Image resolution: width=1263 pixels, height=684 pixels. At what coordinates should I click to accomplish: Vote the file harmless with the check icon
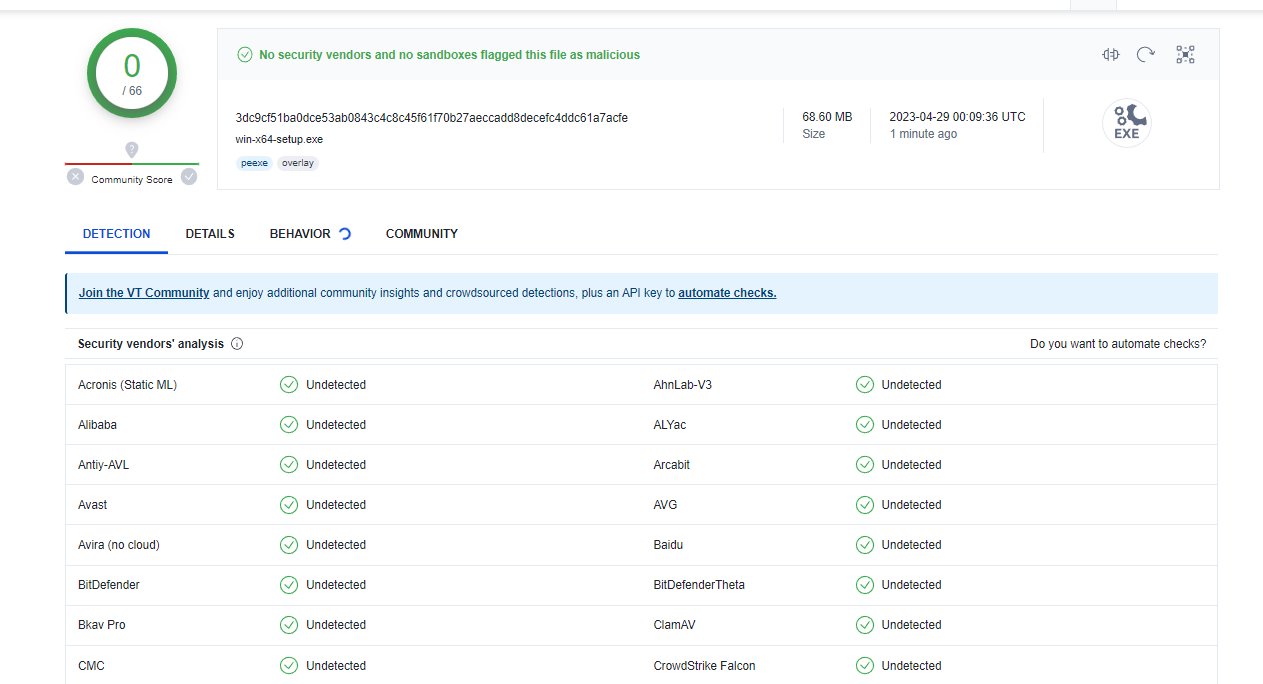click(x=189, y=176)
